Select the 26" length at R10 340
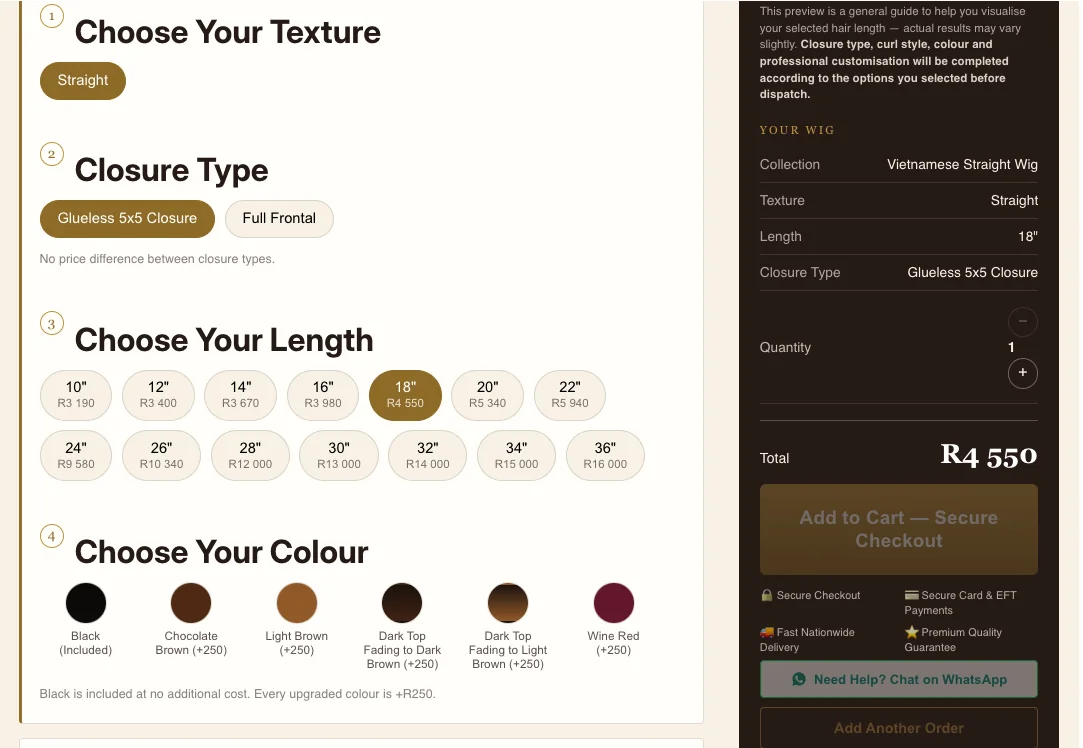Viewport: 1083px width, 748px height. click(x=162, y=456)
